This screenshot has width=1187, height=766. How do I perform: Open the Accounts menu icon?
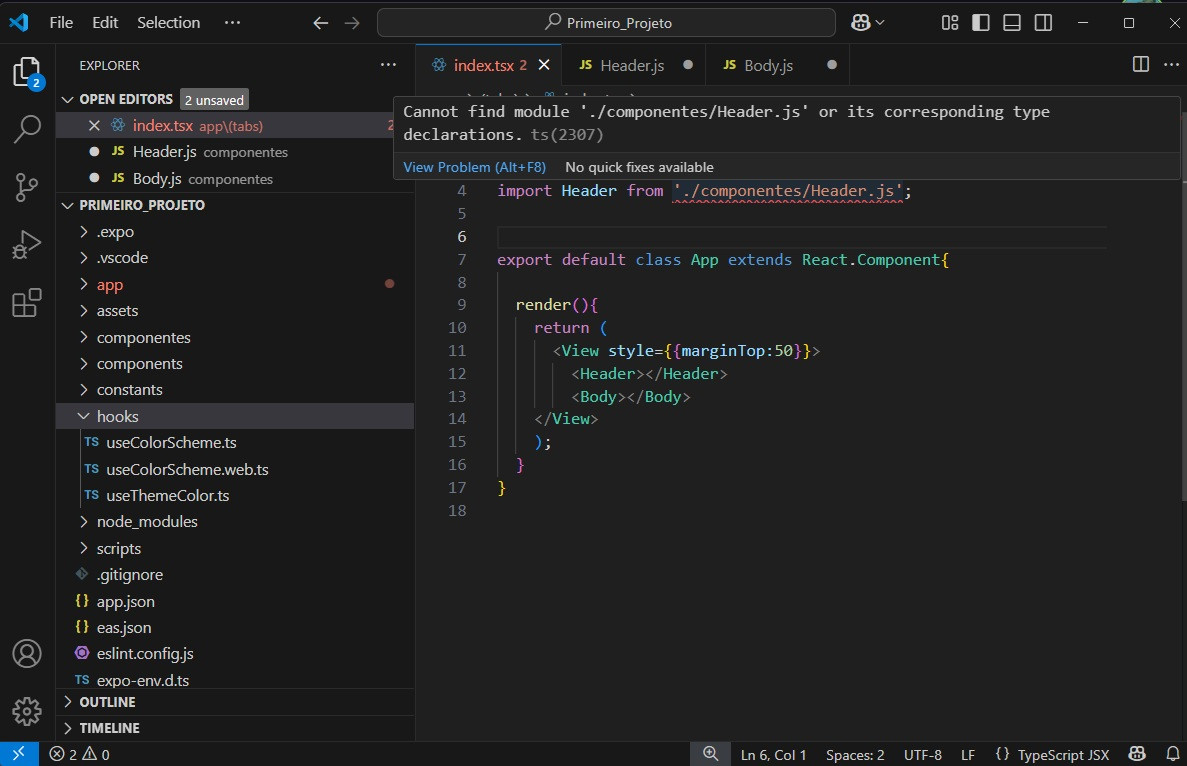pos(27,653)
